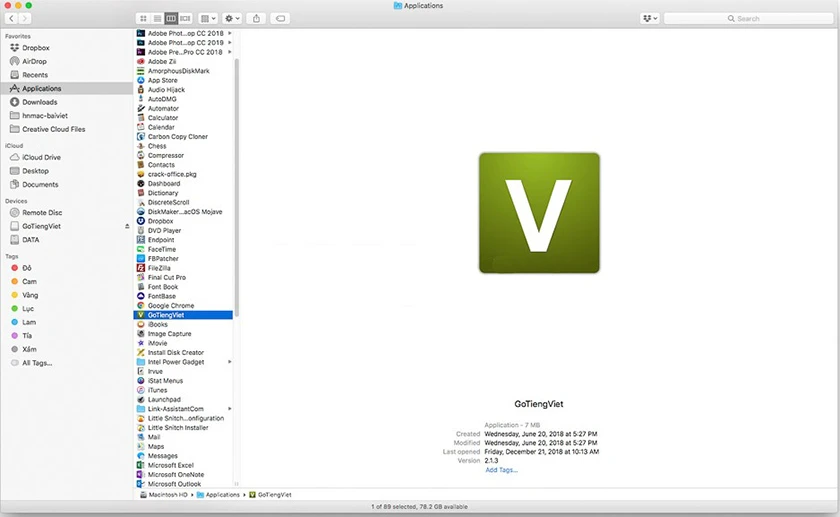Click the Add Tags link
Viewport: 840px width, 517px height.
[501, 470]
